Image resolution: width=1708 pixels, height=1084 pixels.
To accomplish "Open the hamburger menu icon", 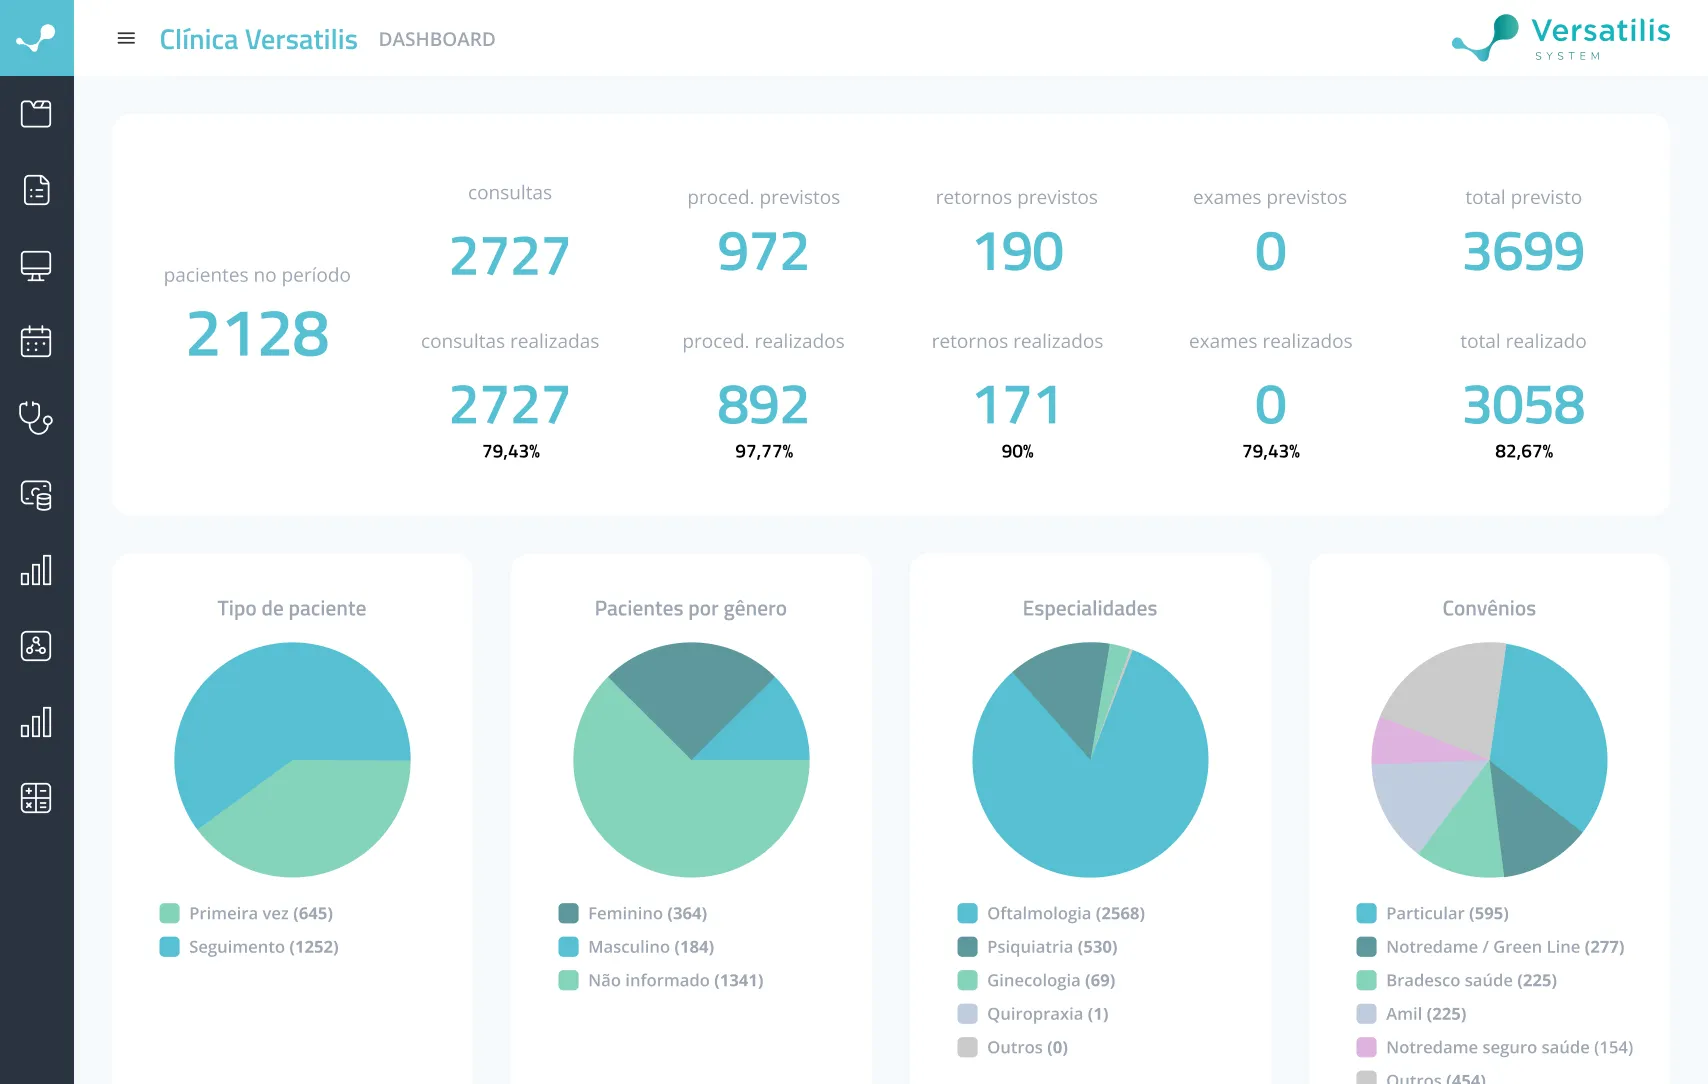I will [126, 38].
